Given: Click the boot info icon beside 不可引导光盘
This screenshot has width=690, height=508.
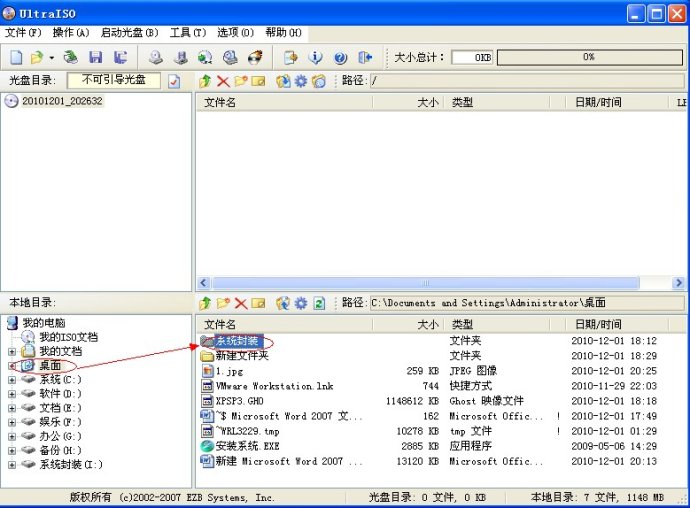Looking at the screenshot, I should point(174,81).
